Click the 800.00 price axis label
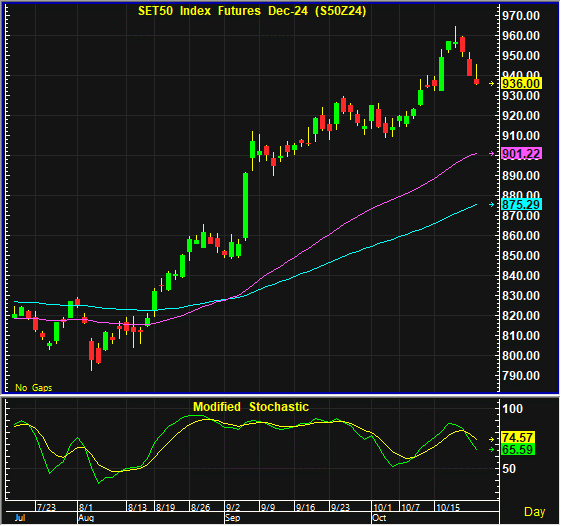561x526 pixels. 521,356
